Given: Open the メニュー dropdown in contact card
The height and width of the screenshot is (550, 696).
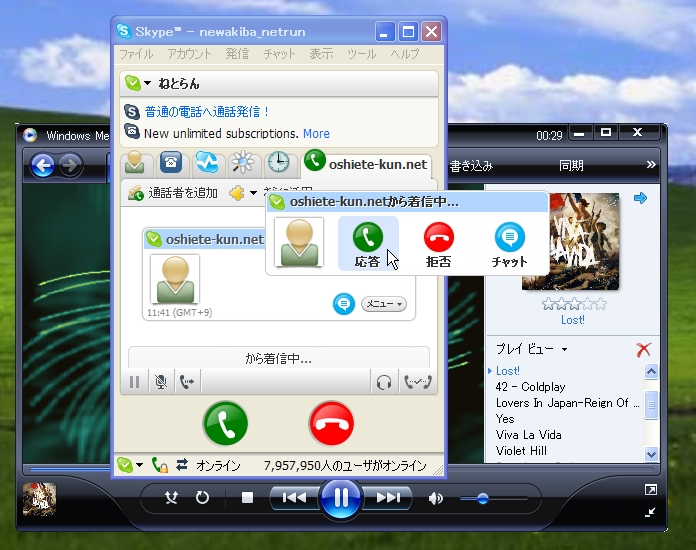Looking at the screenshot, I should [x=384, y=304].
